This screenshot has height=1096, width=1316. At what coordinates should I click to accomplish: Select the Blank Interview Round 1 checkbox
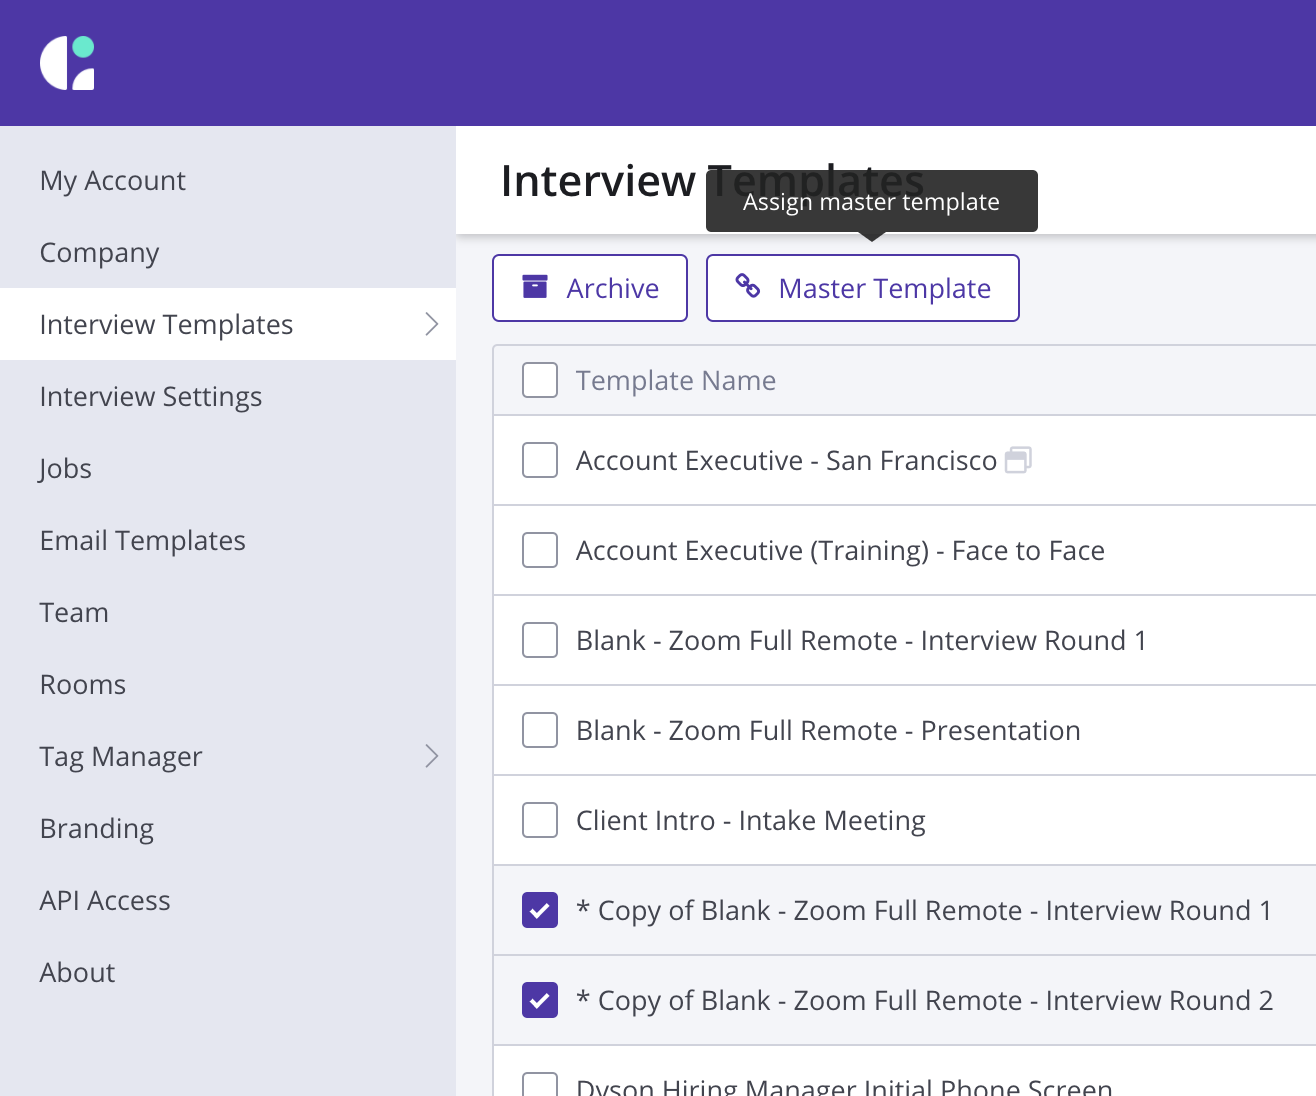coord(540,640)
